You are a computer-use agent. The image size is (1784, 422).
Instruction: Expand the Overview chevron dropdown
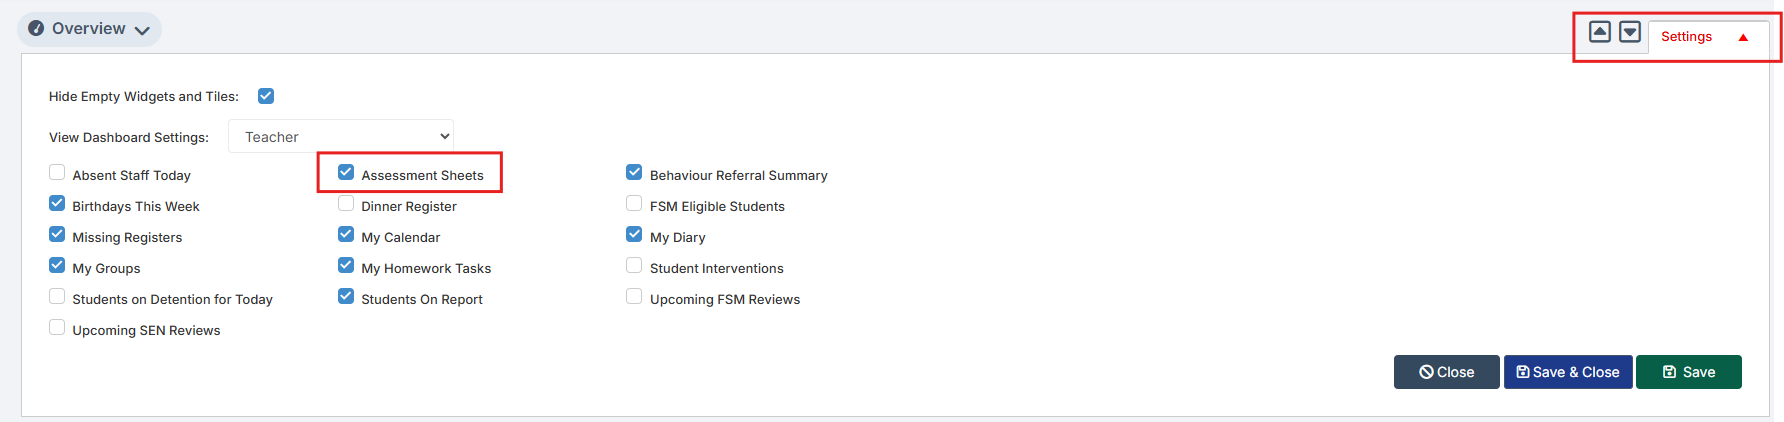point(142,30)
